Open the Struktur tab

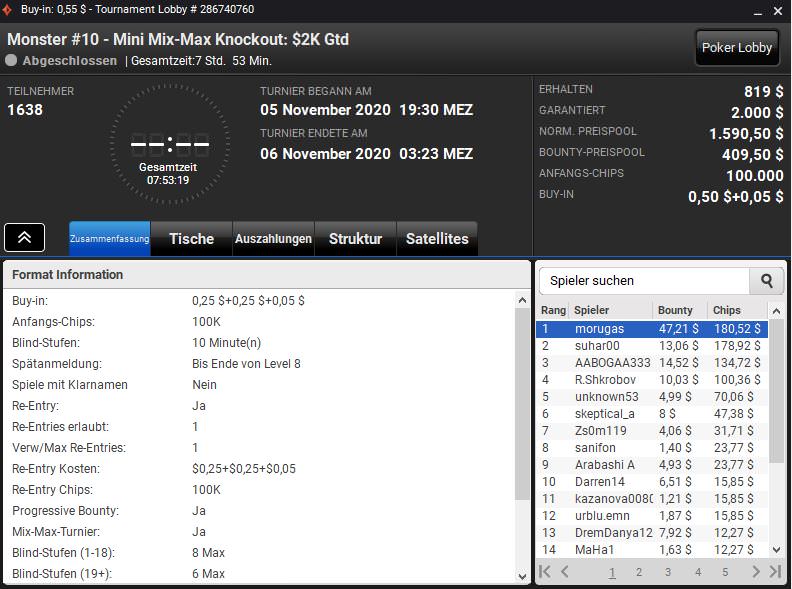click(x=355, y=239)
